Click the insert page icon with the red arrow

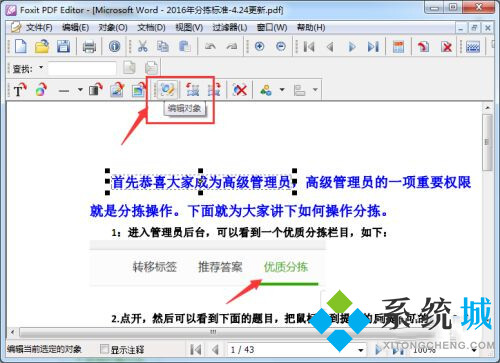423,47
